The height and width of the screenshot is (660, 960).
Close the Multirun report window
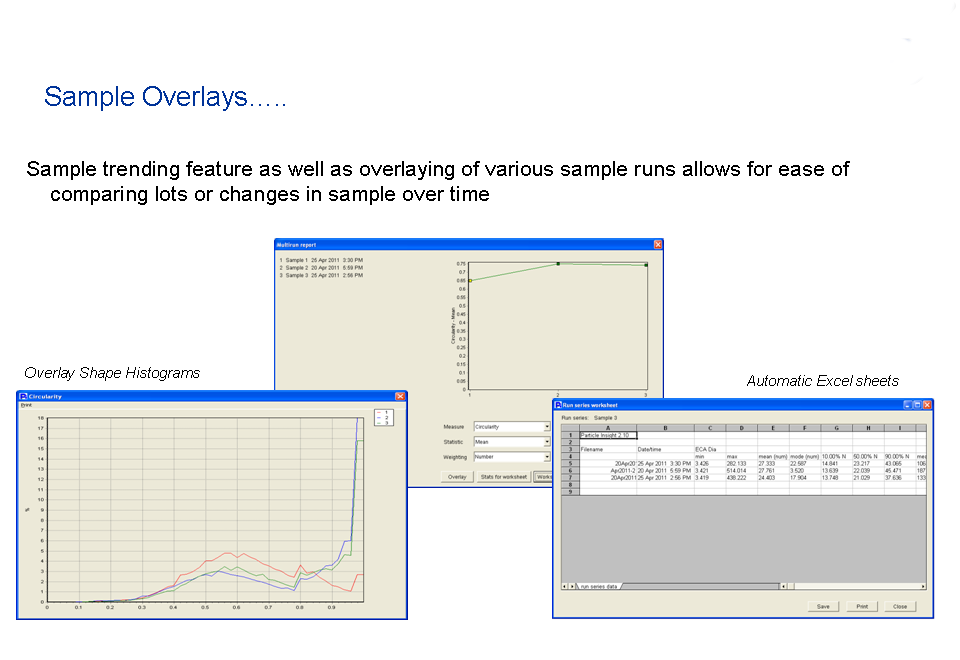tap(657, 244)
